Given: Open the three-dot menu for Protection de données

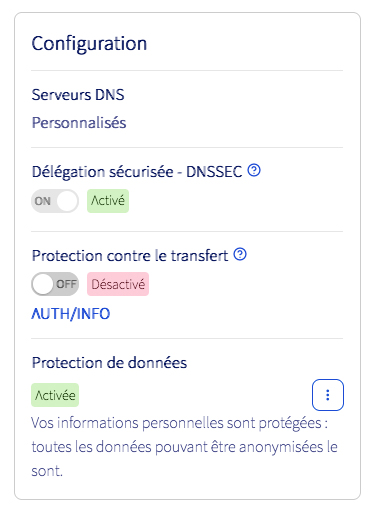Looking at the screenshot, I should (328, 395).
